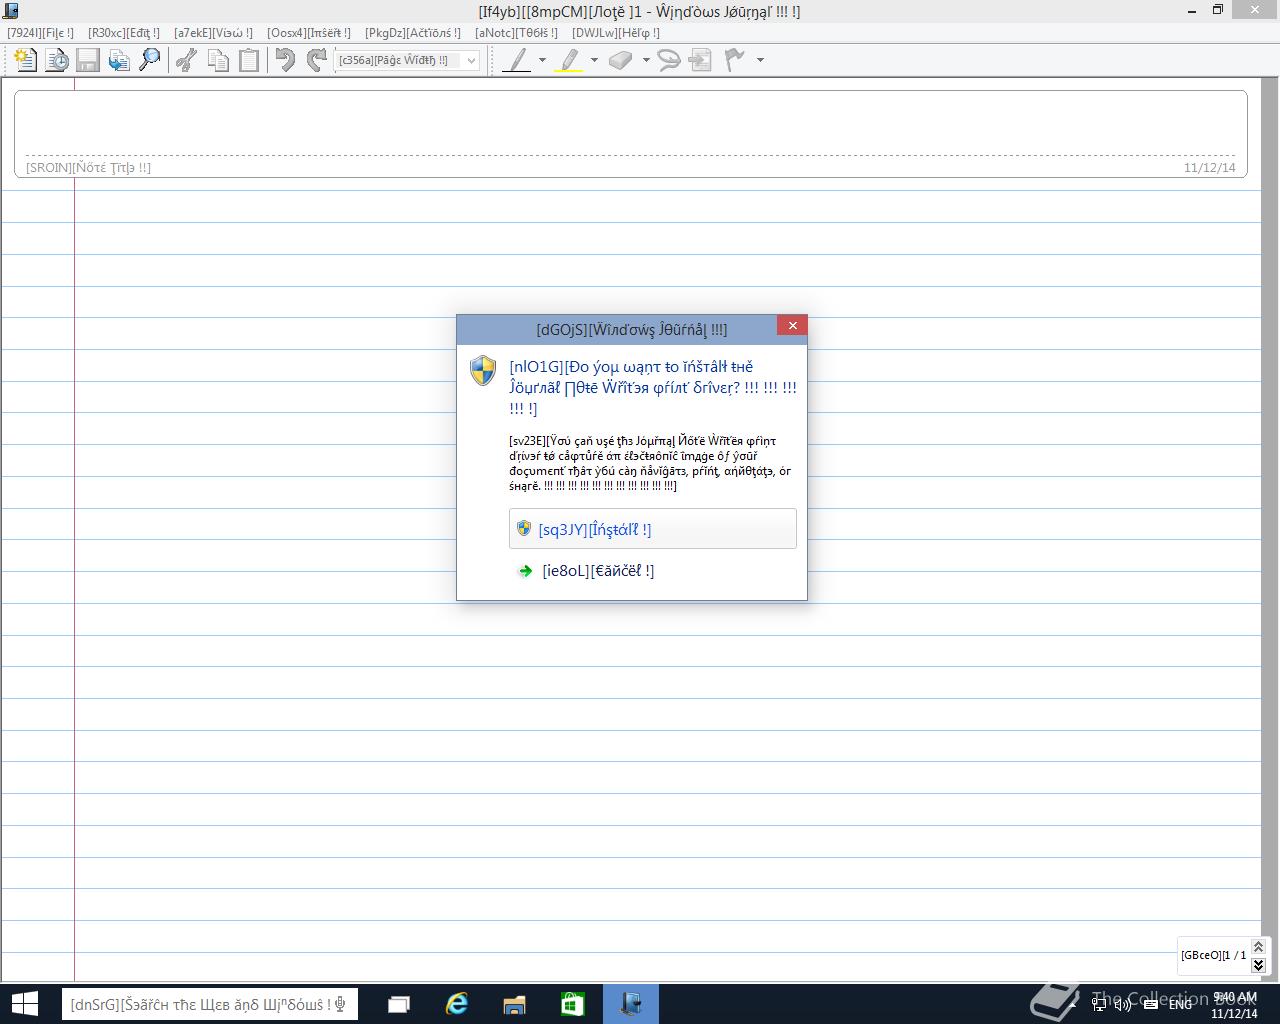Create a new note

(x=22, y=59)
